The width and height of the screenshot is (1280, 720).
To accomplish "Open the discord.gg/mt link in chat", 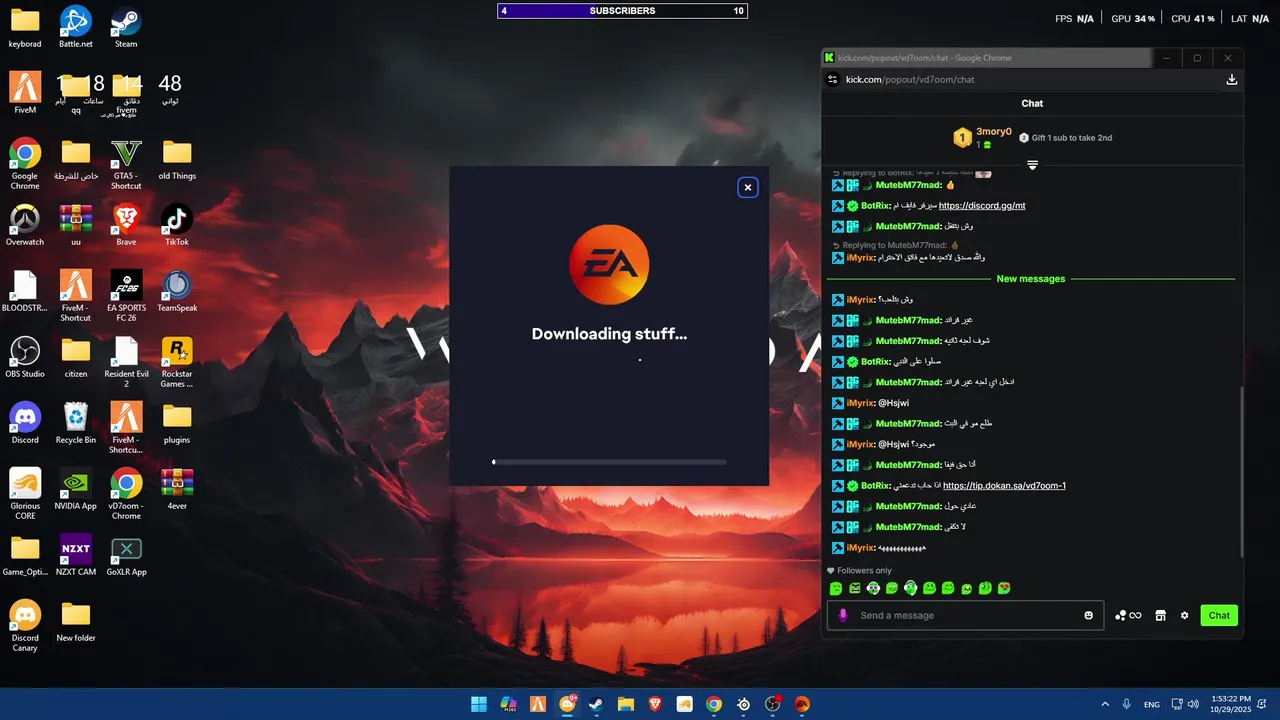I will [x=982, y=206].
